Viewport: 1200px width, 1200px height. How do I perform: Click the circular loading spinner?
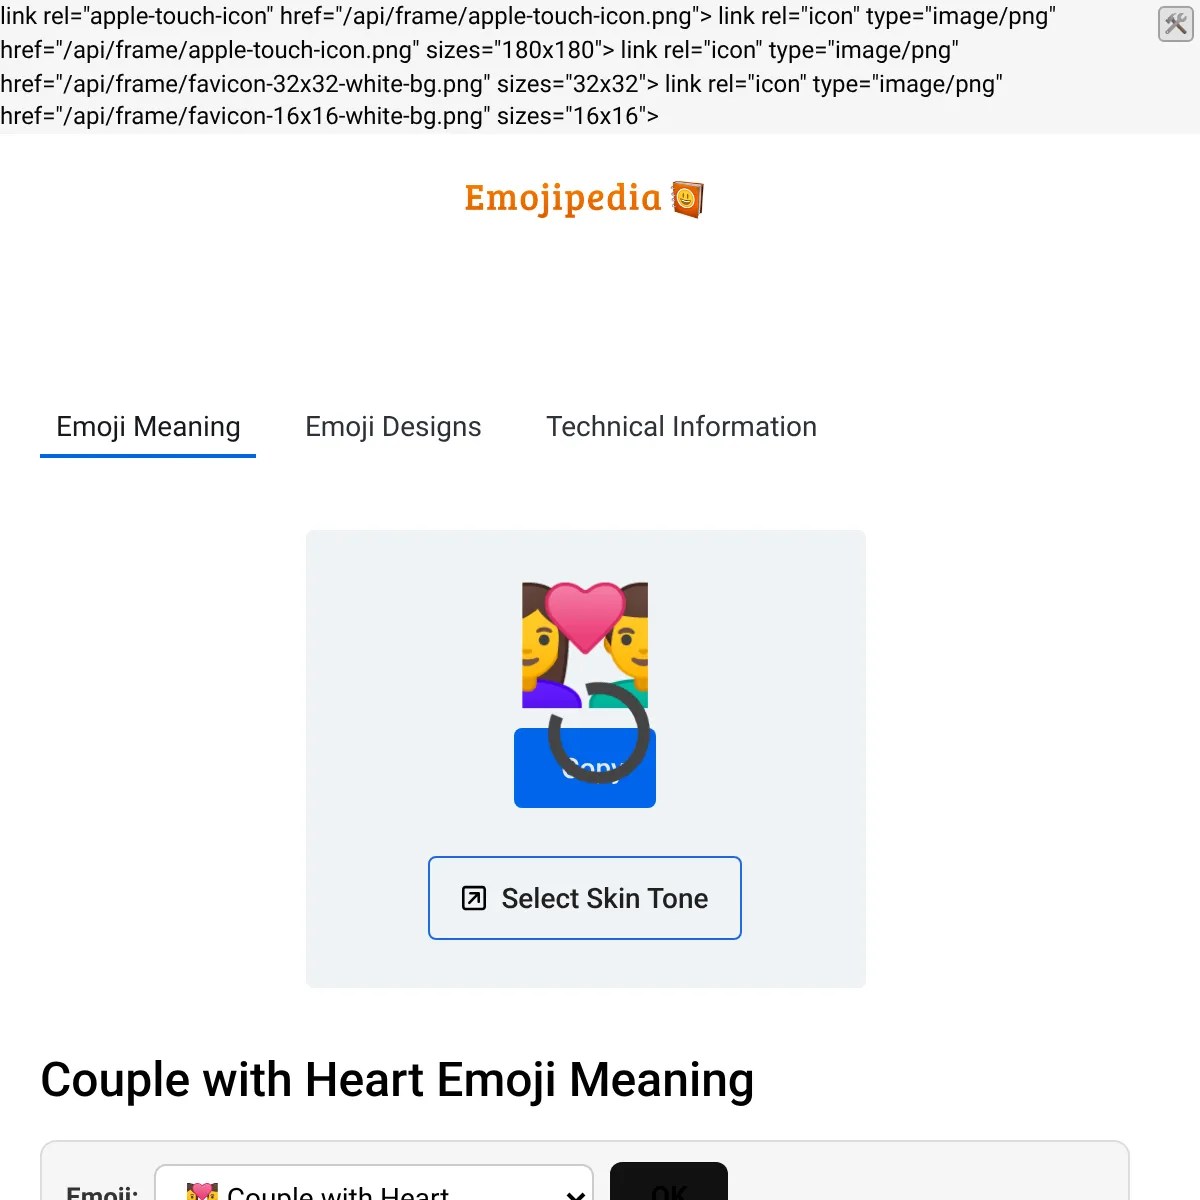[598, 732]
